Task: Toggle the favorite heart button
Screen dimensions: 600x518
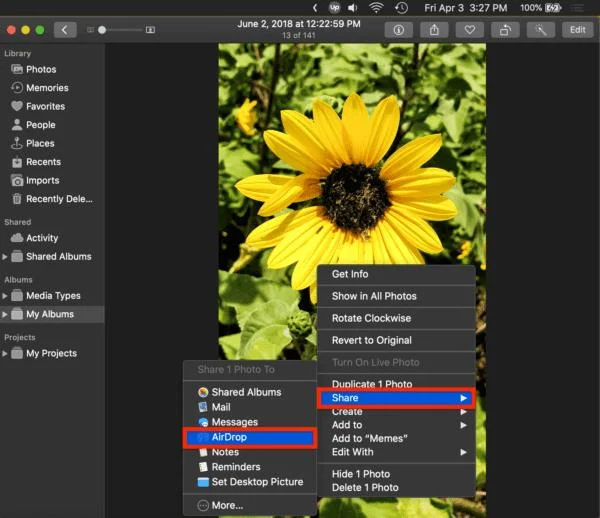Action: [x=470, y=30]
